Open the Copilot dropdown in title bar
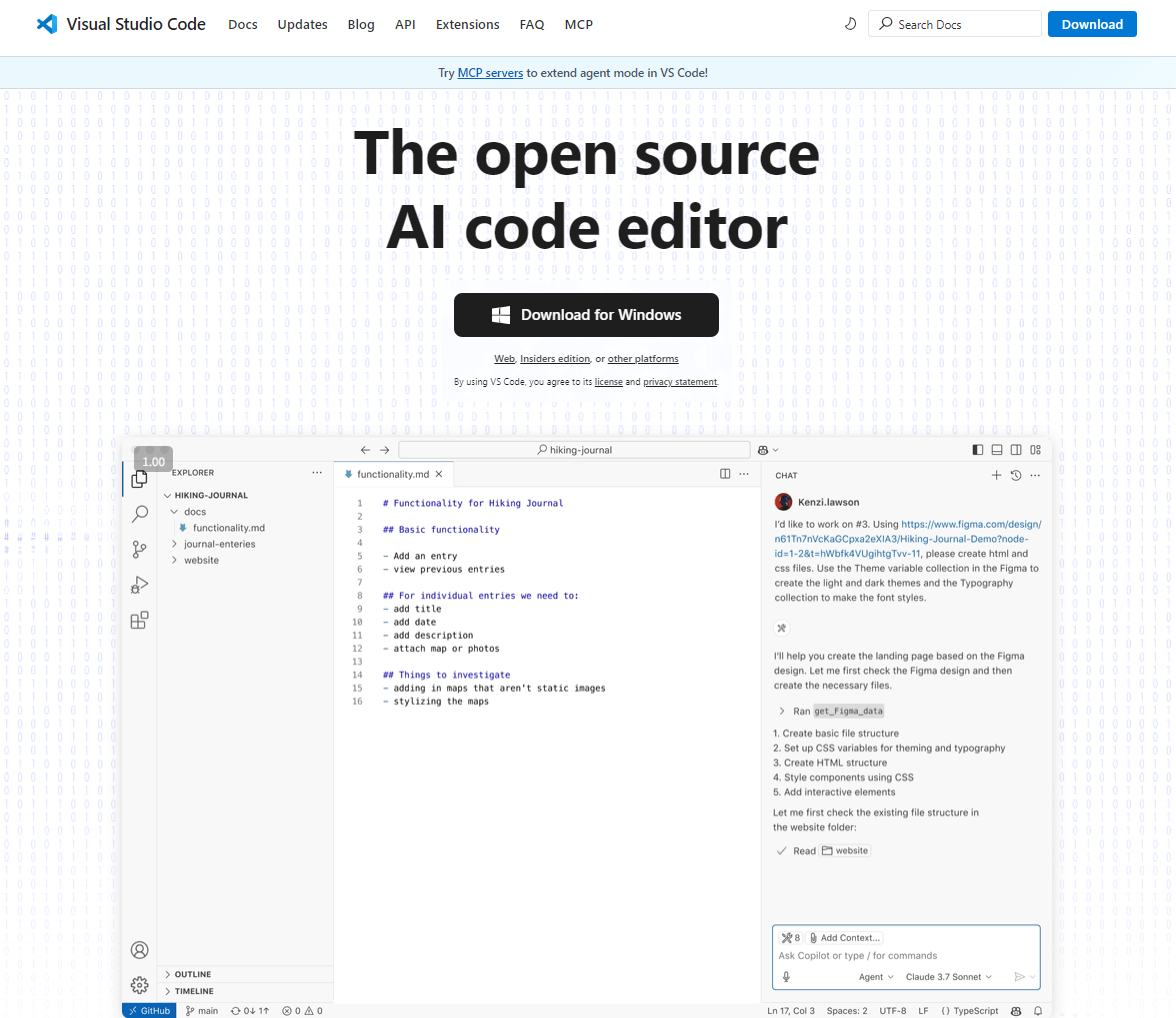Viewport: 1176px width, 1018px height. 768,450
